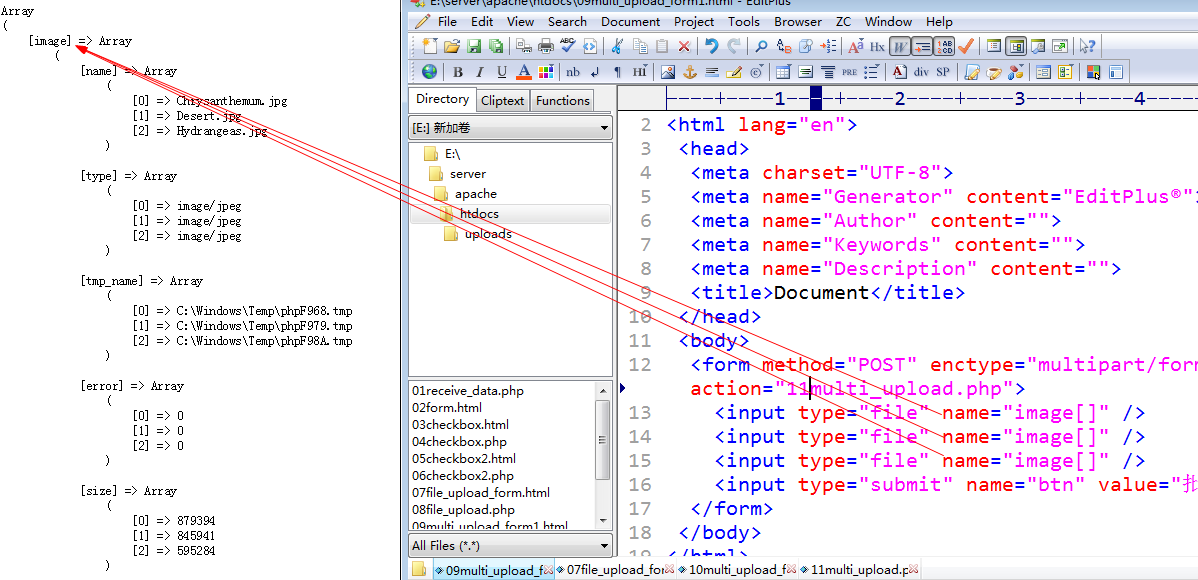Insert anchor using the anchor icon
The height and width of the screenshot is (580, 1198).
point(689,73)
